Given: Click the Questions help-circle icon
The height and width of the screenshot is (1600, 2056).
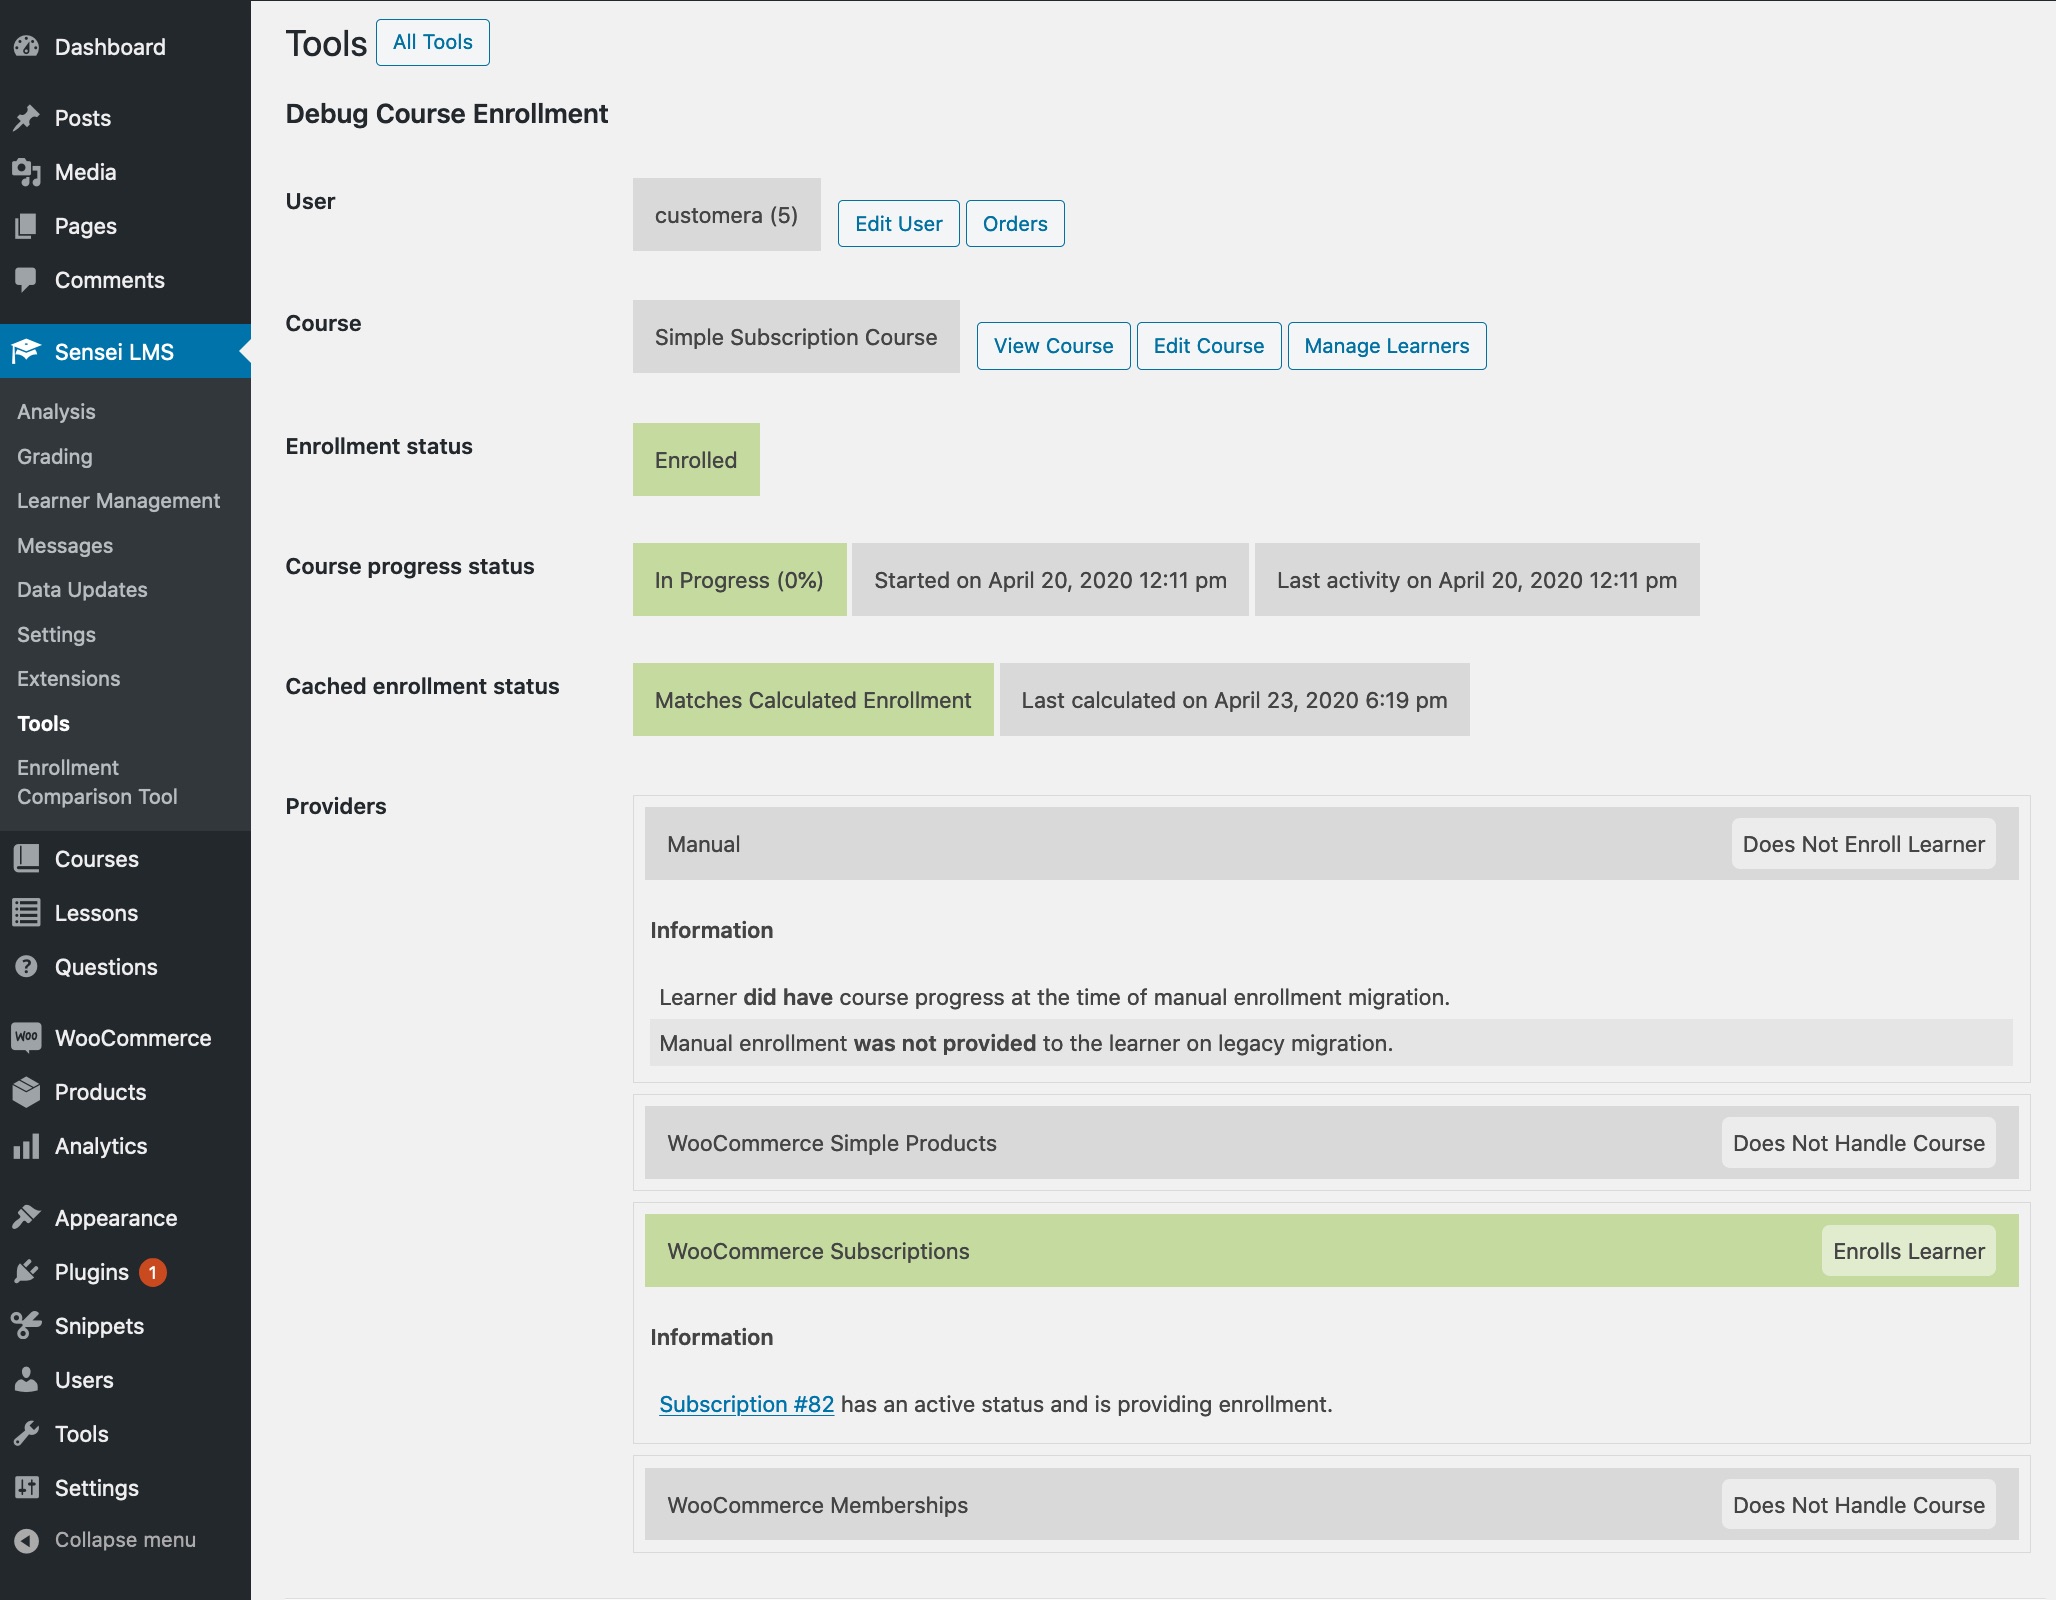Looking at the screenshot, I should pyautogui.click(x=26, y=967).
